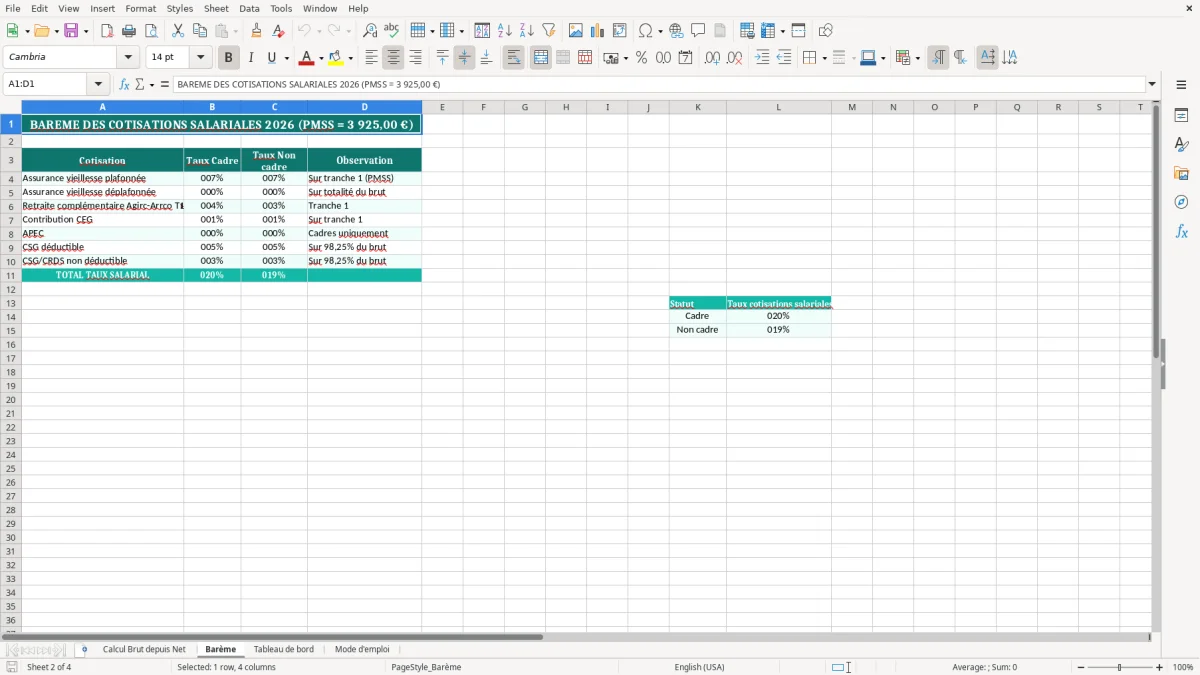Open the Save dropdown arrow
This screenshot has width=1200, height=675.
pyautogui.click(x=86, y=31)
